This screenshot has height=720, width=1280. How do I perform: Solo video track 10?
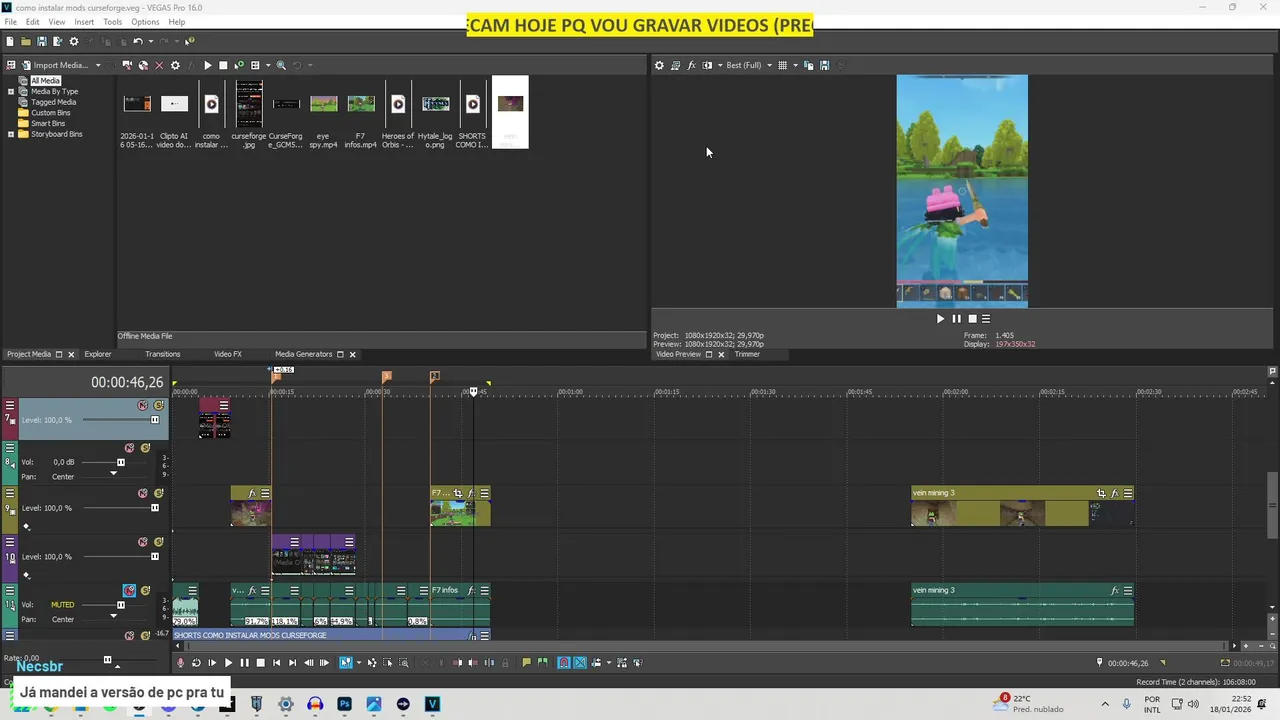[159, 542]
